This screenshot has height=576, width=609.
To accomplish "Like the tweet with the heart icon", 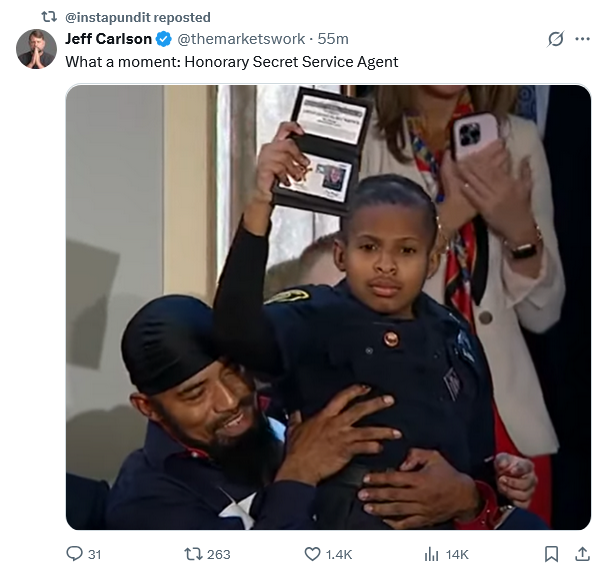I will [312, 554].
